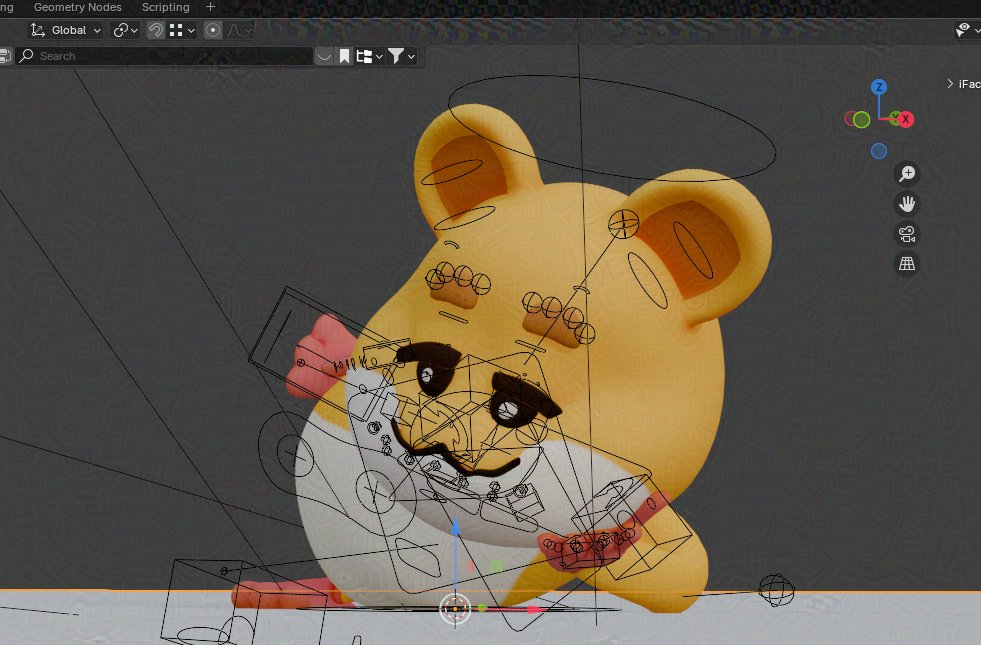The height and width of the screenshot is (645, 981).
Task: Switch perspective/orthographic with the grid button
Action: pyautogui.click(x=907, y=263)
